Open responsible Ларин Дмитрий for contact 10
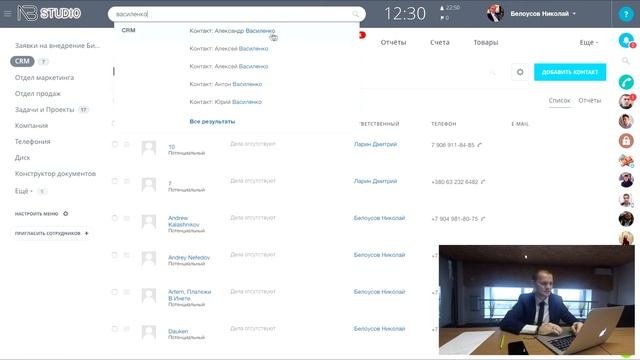Image resolution: width=640 pixels, height=360 pixels. pos(376,144)
